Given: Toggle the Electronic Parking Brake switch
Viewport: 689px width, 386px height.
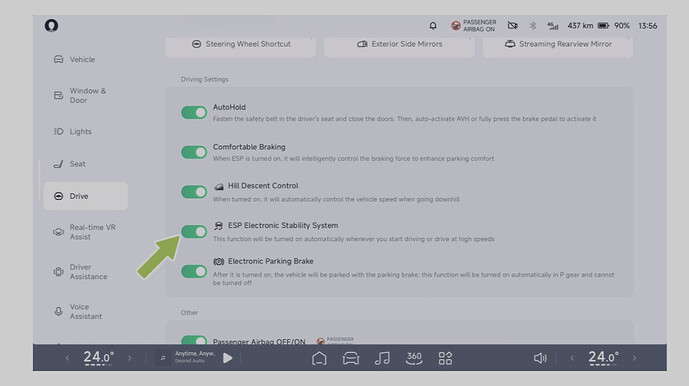Looking at the screenshot, I should tap(194, 271).
